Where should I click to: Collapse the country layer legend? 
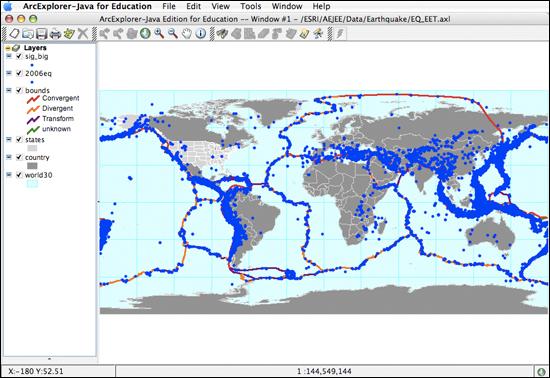(9, 157)
